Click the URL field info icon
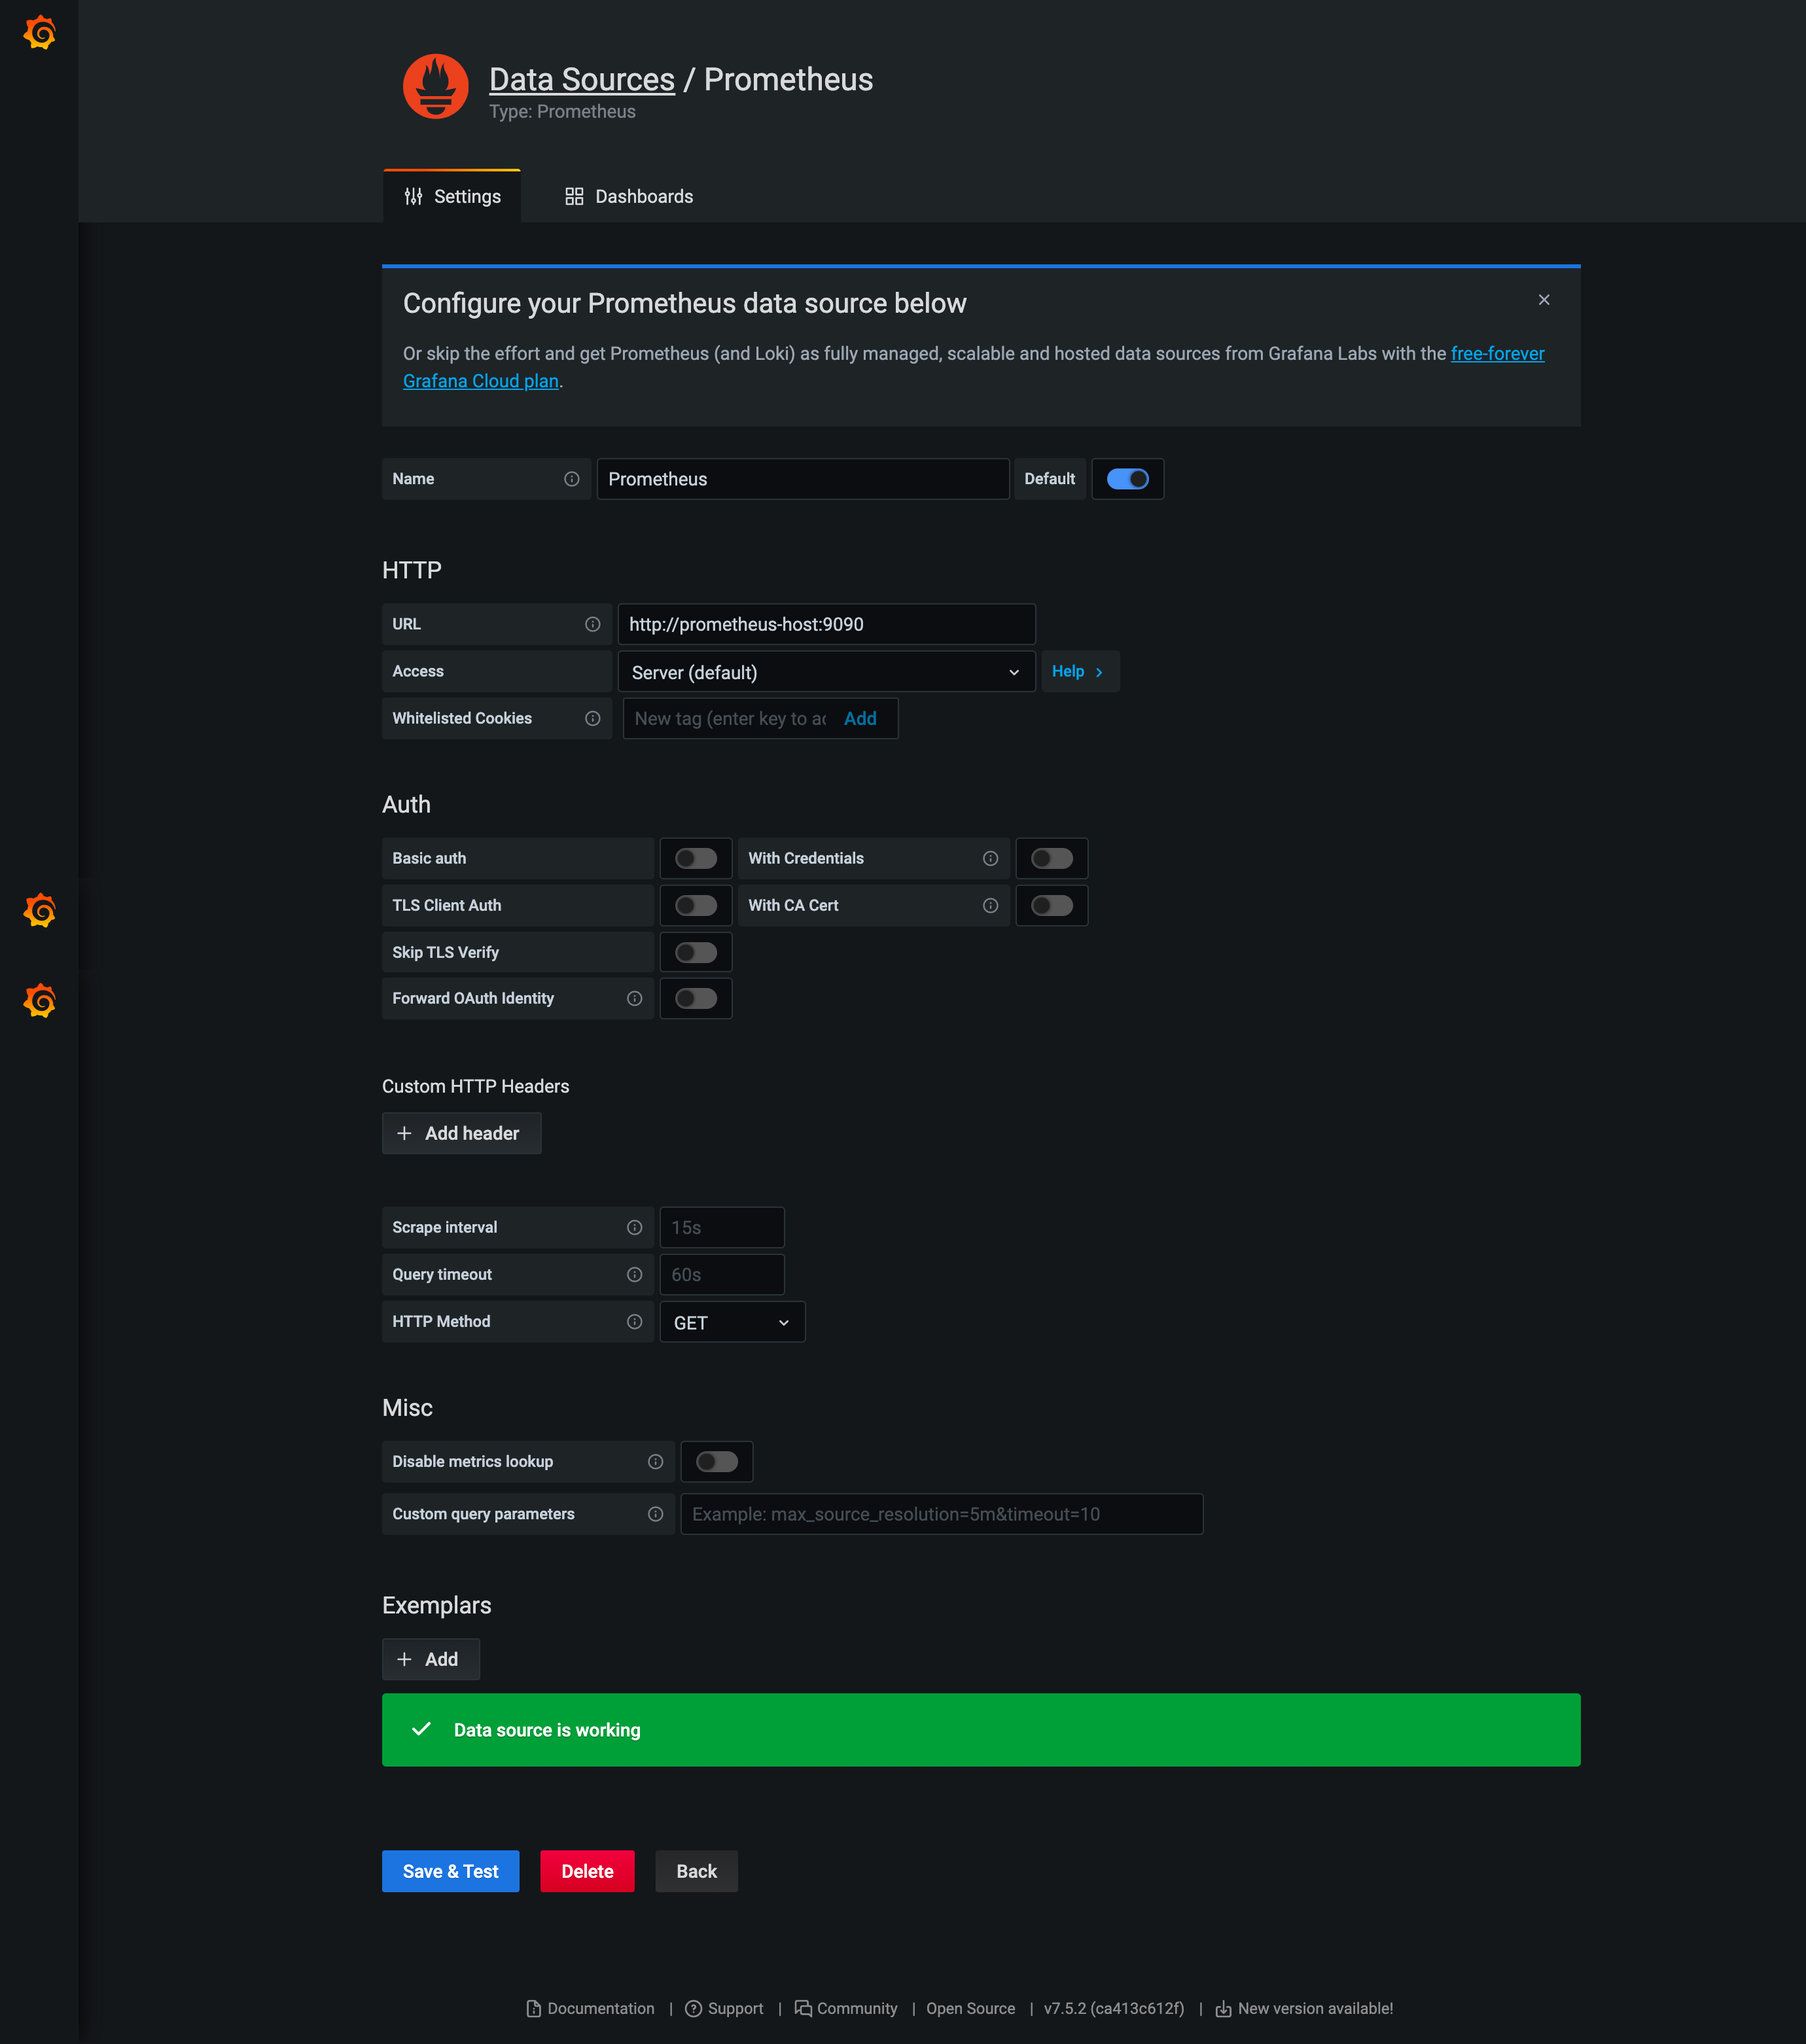The image size is (1806, 2044). click(x=592, y=624)
